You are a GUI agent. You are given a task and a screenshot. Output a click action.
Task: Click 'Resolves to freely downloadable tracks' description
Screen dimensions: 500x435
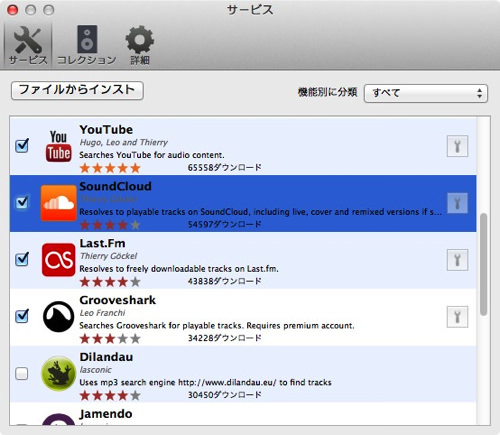(x=179, y=269)
